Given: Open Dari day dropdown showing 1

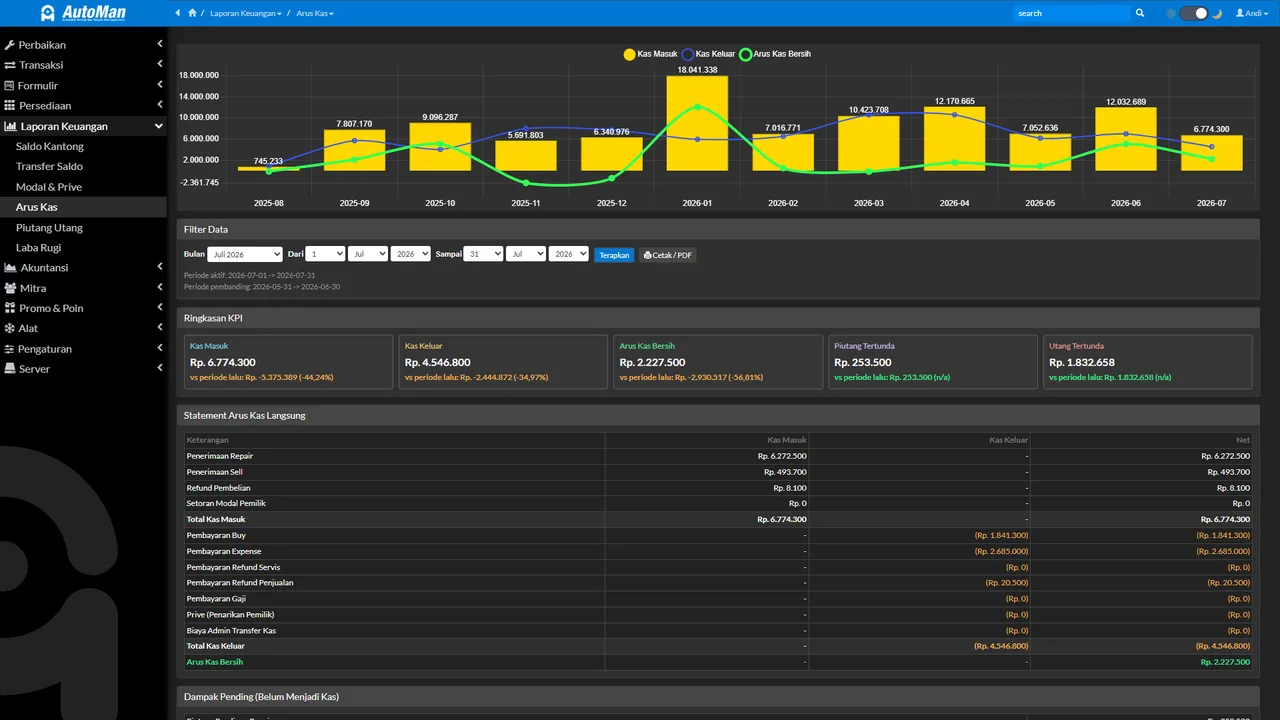Looking at the screenshot, I should click(x=326, y=254).
